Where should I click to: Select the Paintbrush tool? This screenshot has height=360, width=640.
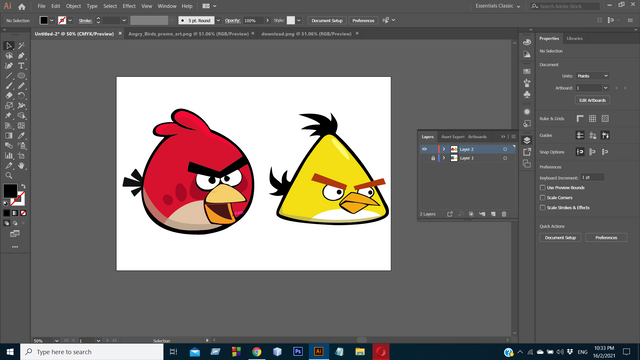click(9, 86)
